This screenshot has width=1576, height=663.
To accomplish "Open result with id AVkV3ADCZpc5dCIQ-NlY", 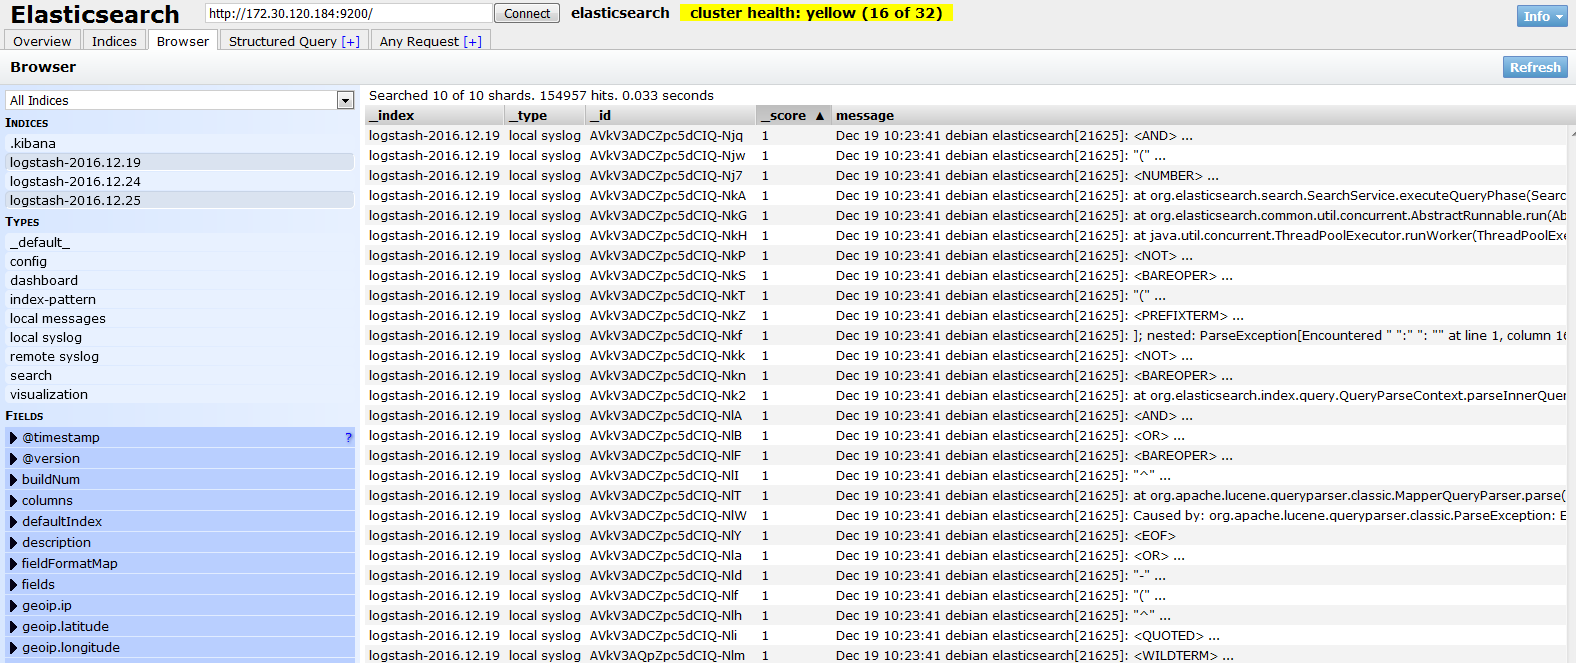I will (665, 536).
